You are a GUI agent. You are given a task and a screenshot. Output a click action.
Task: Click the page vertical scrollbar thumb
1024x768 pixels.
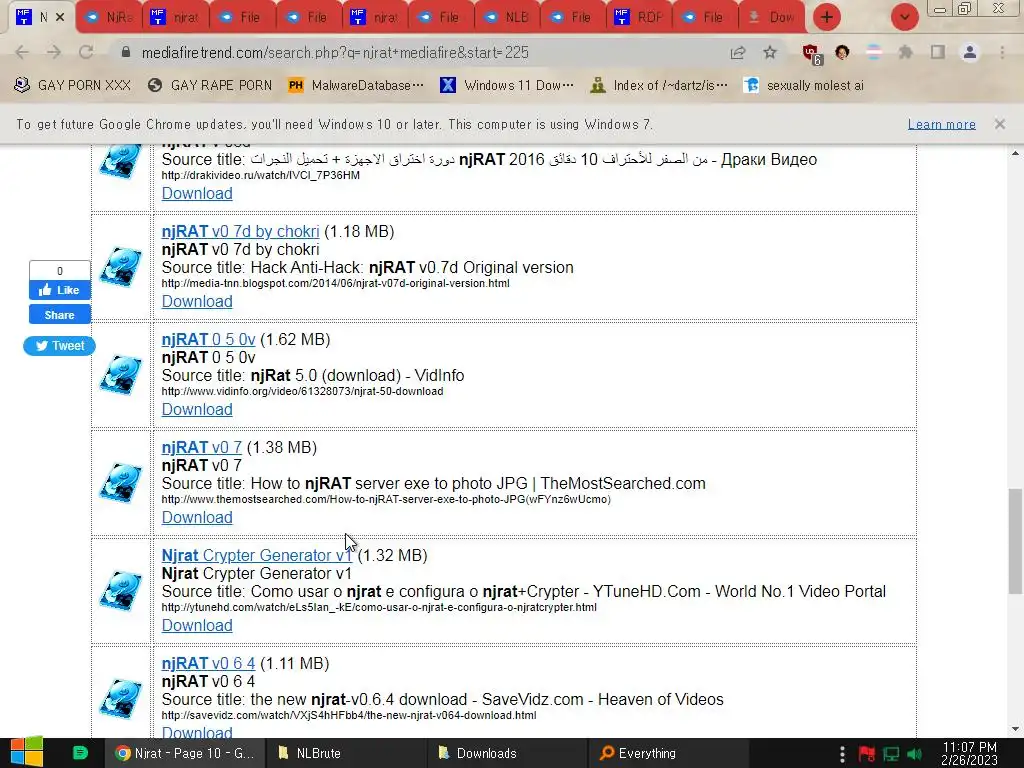[1014, 541]
